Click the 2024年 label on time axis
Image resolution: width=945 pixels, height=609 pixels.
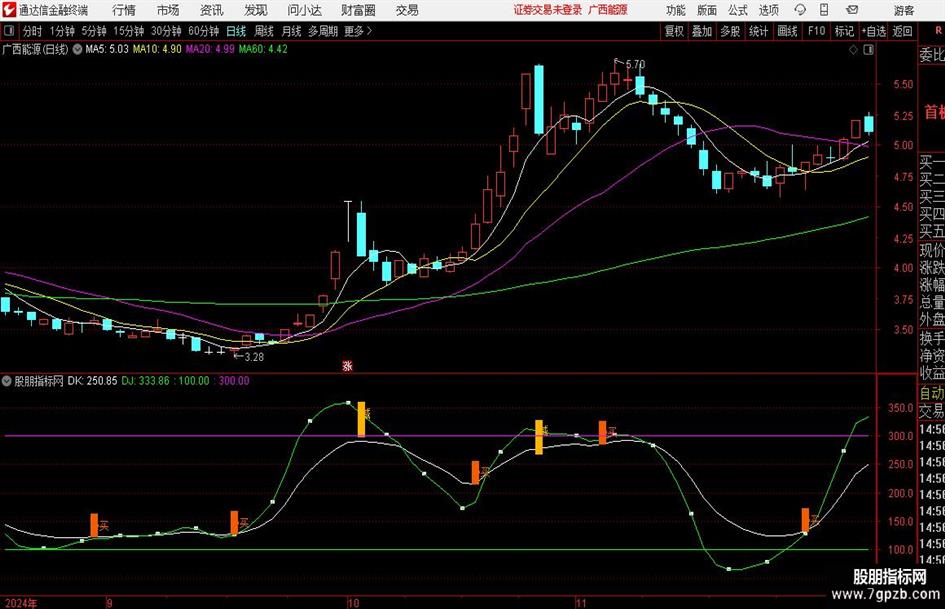click(x=20, y=602)
